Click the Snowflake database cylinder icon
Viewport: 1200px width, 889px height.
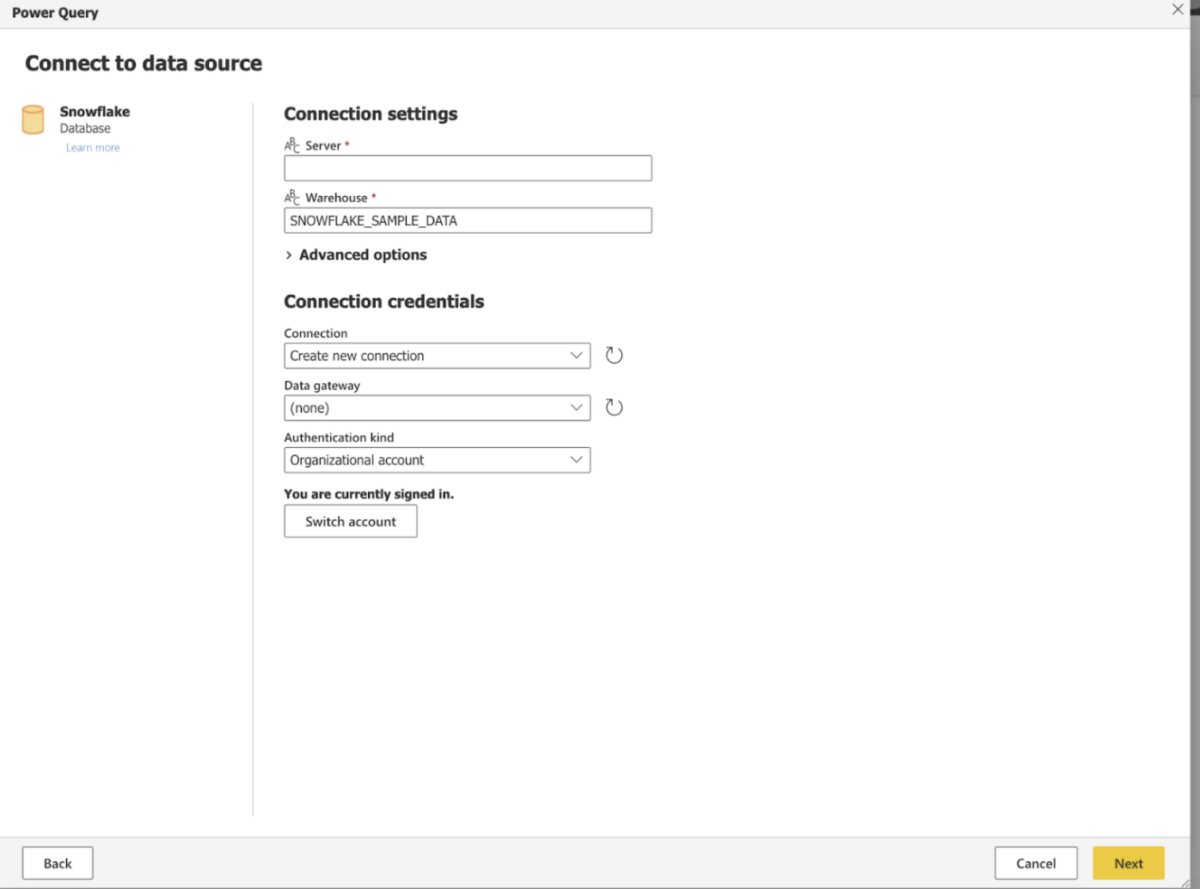coord(33,120)
